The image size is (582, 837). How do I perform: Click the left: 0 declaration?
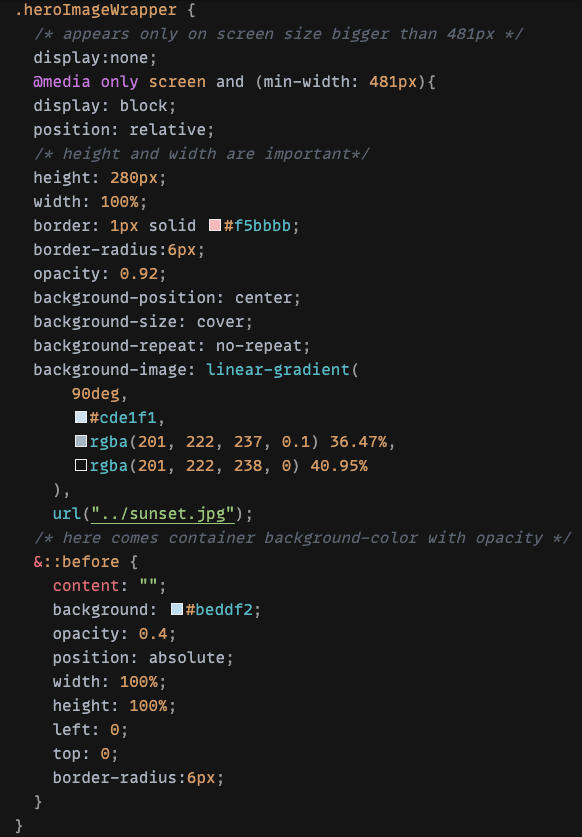tap(90, 730)
